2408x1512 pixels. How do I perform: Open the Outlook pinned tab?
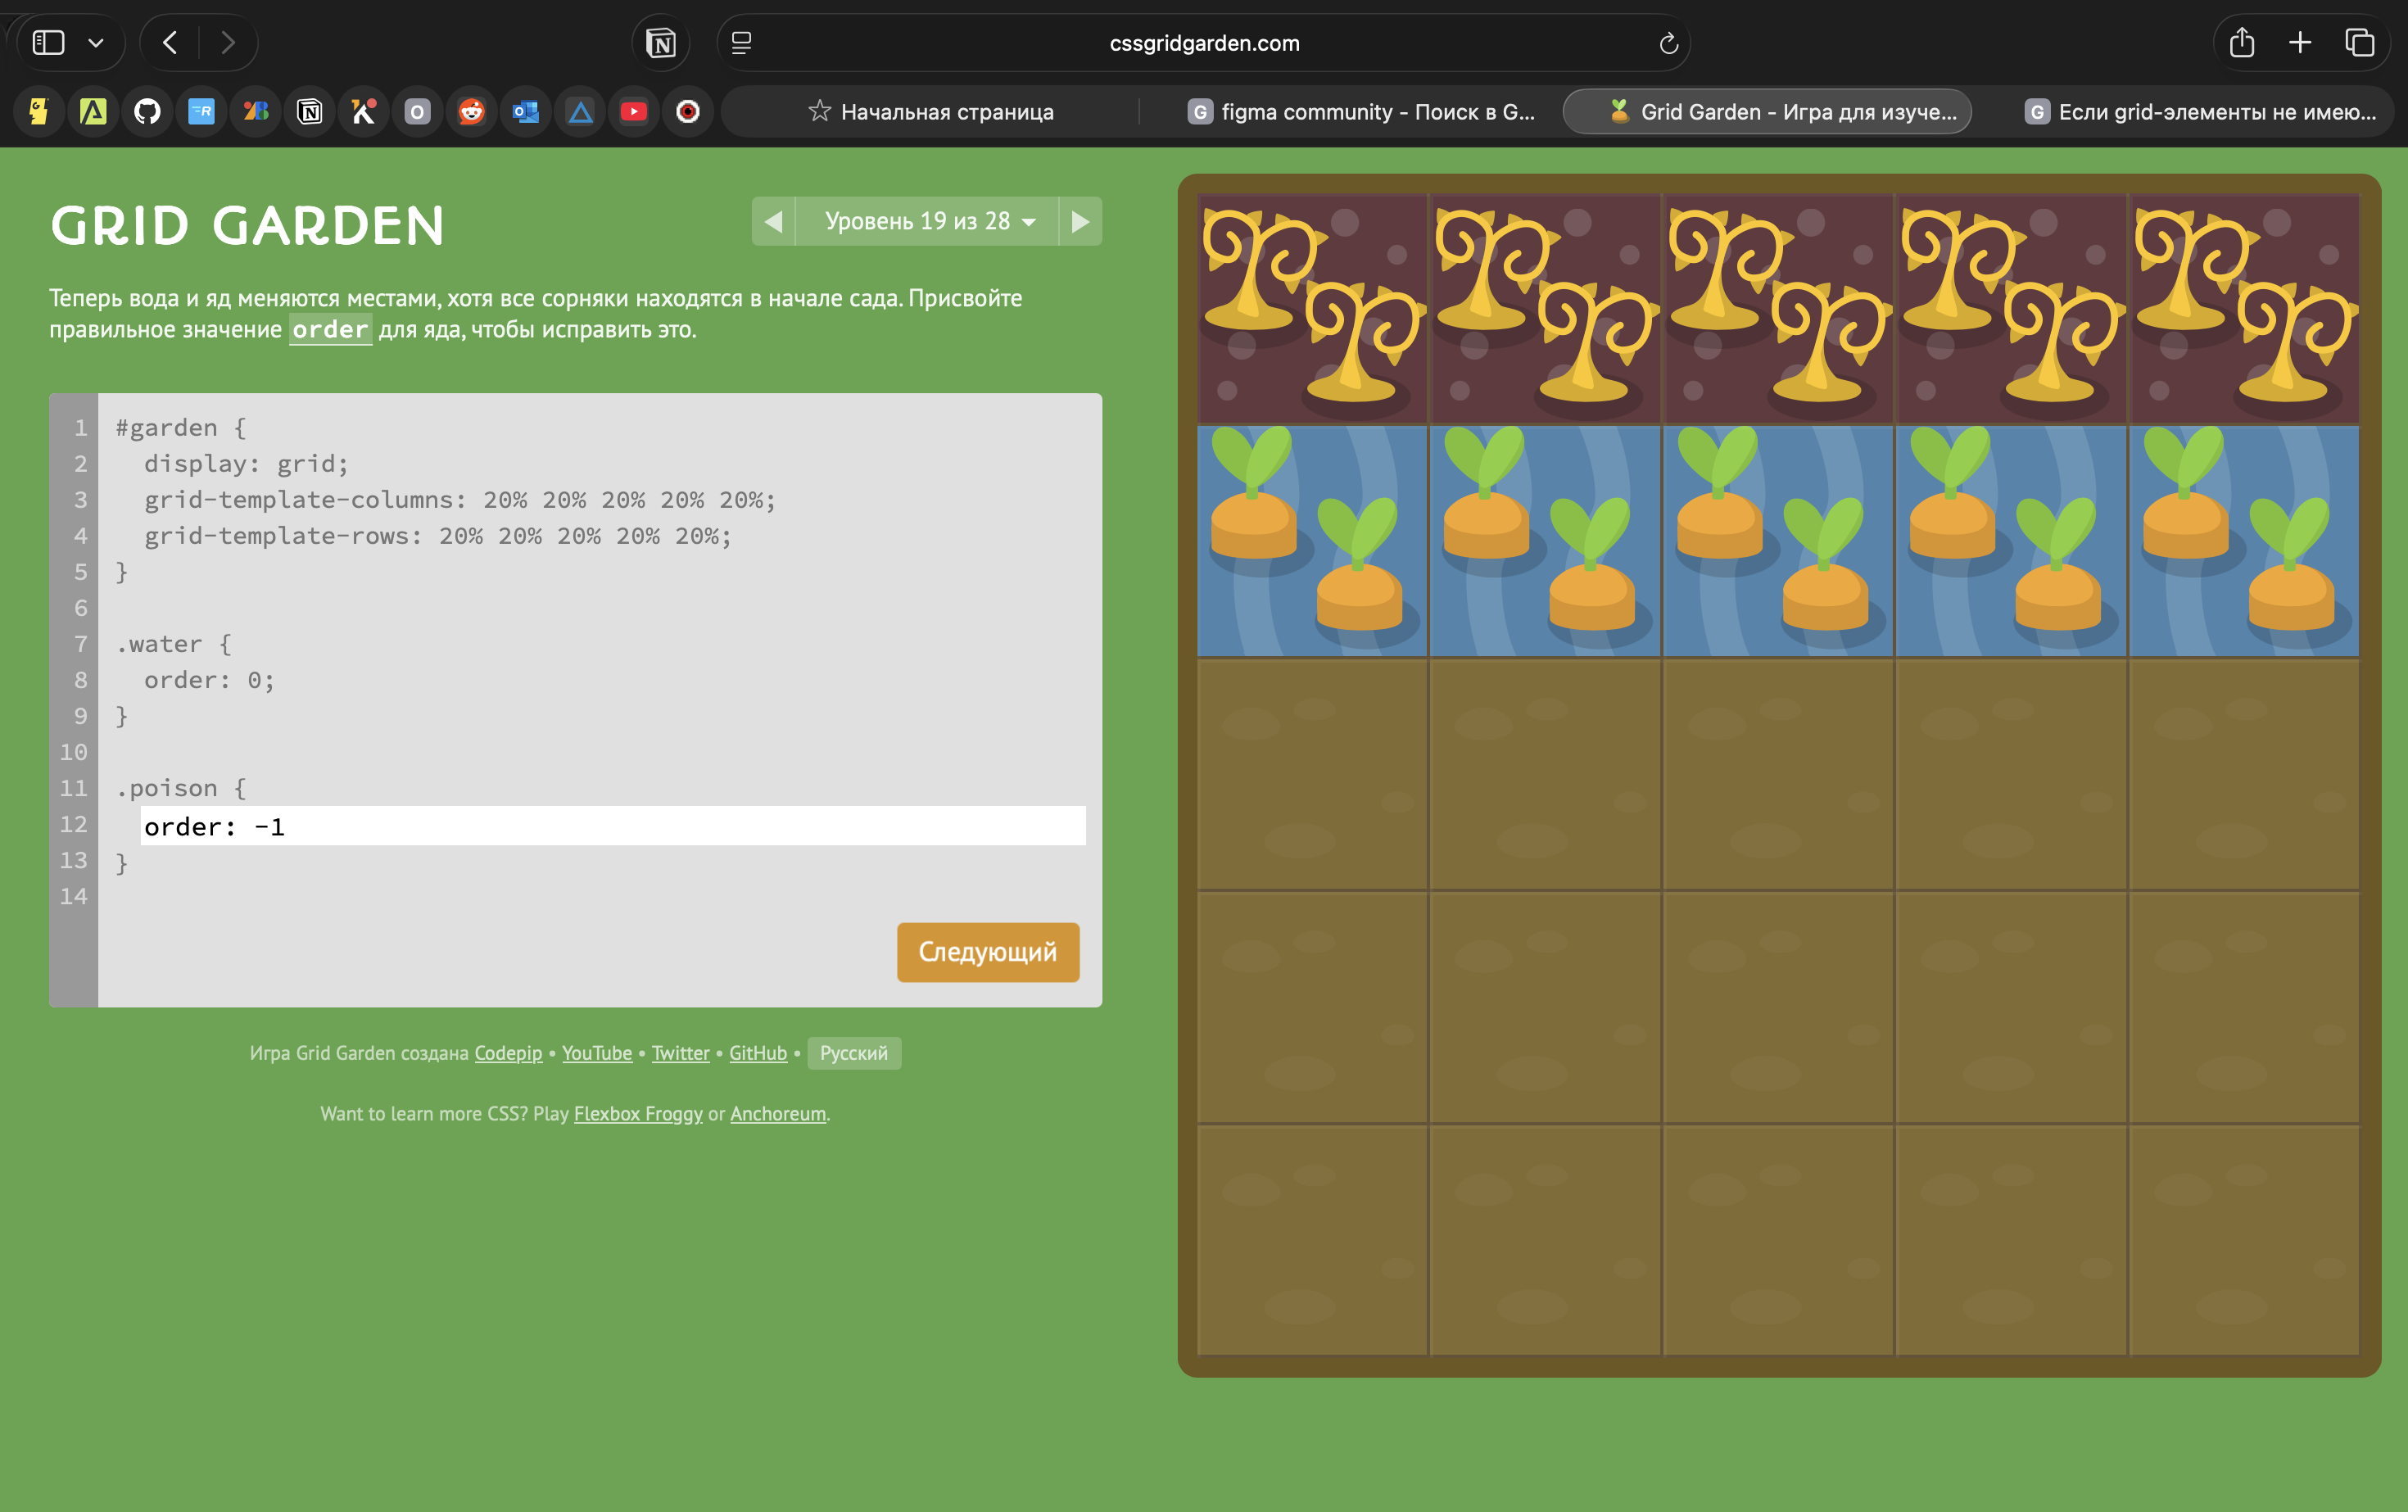(x=525, y=111)
